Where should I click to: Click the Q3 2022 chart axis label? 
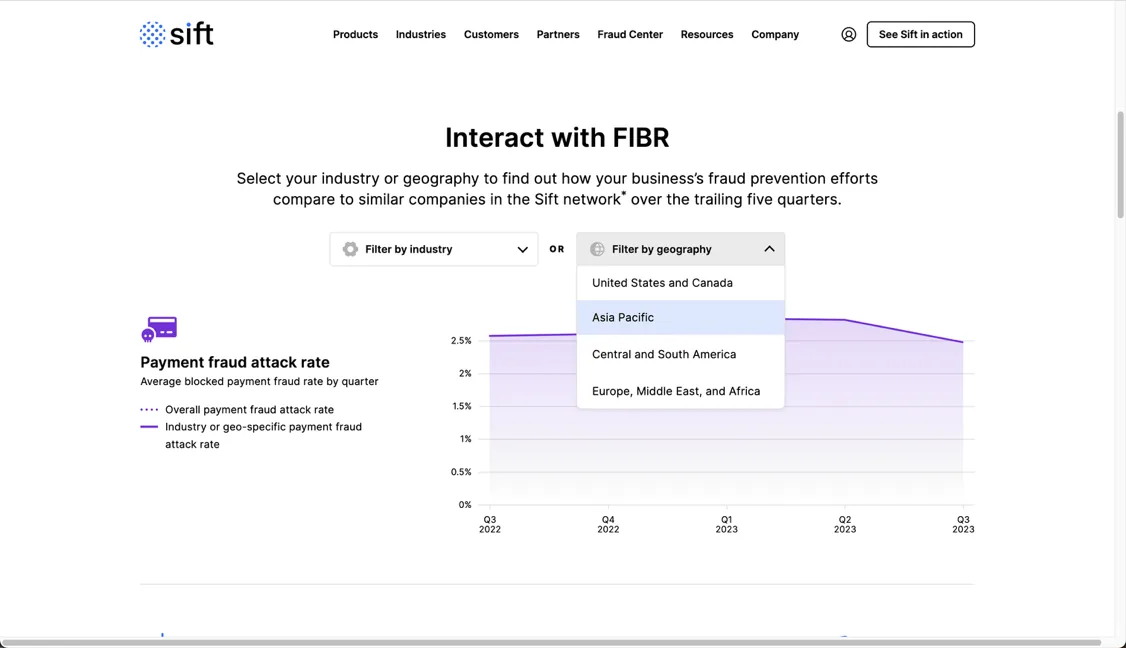[x=490, y=524]
